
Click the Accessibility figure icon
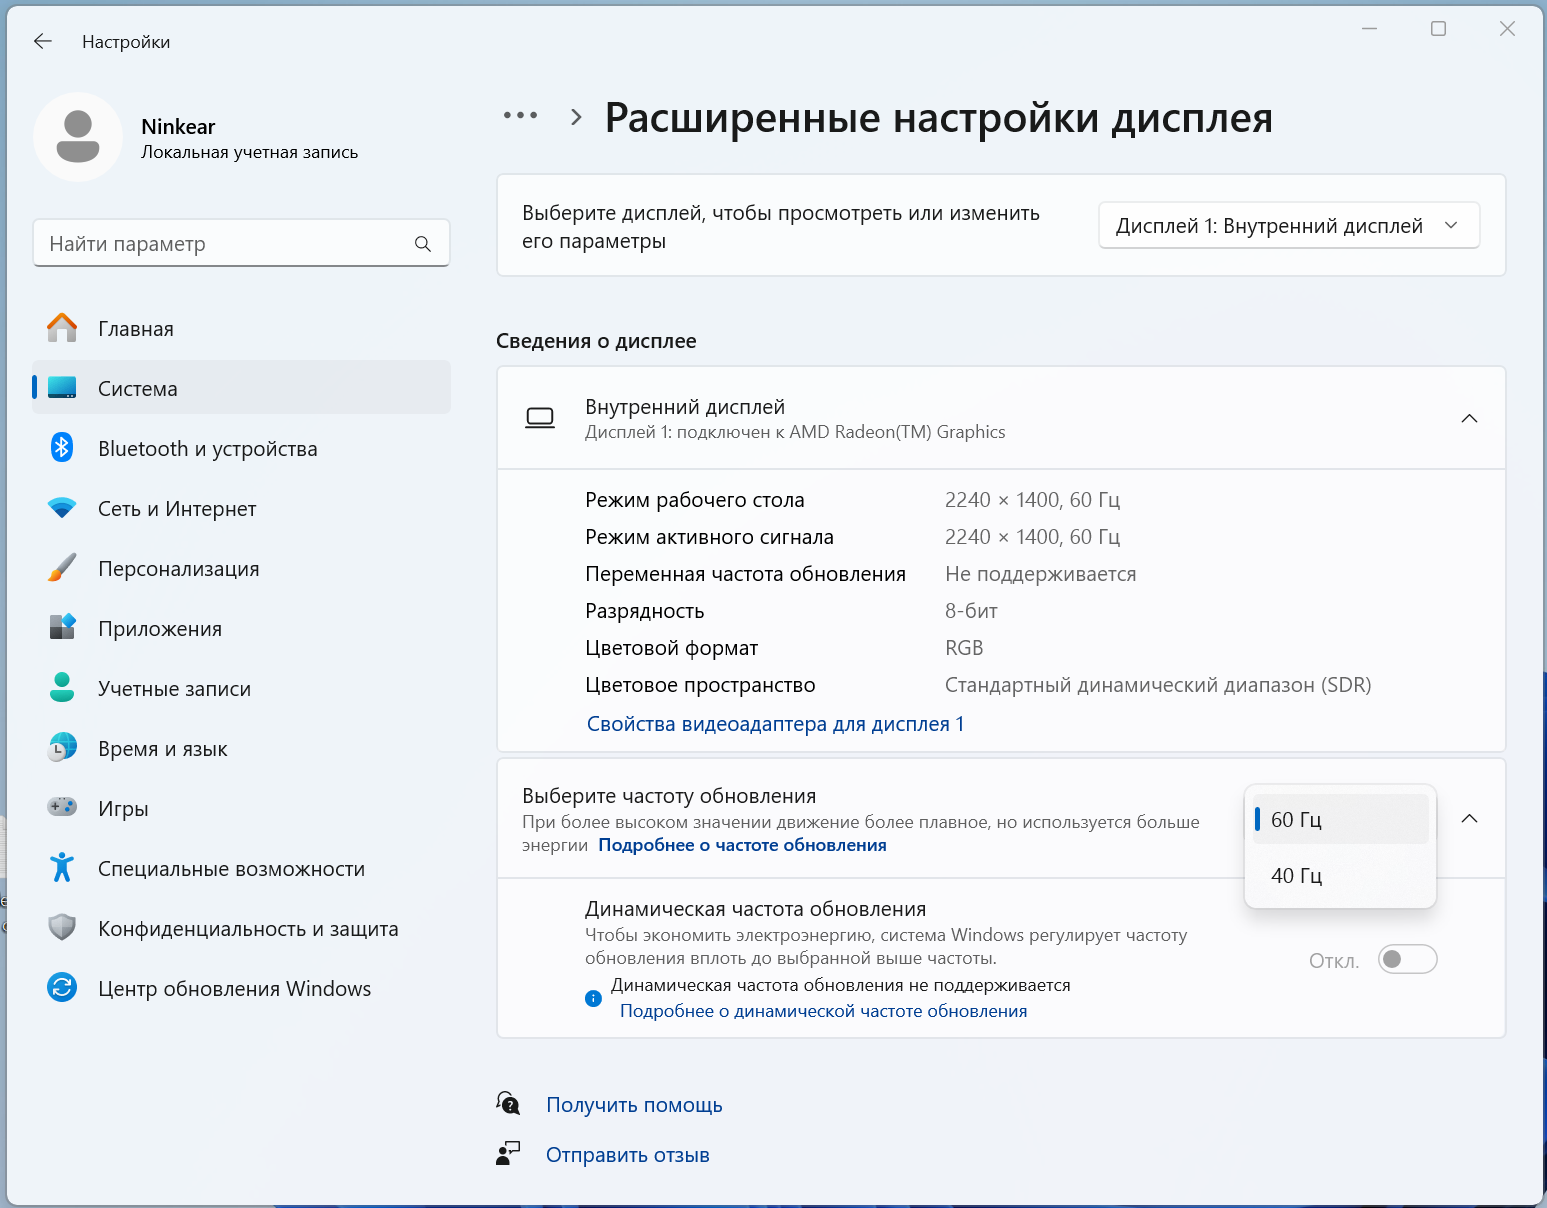62,867
